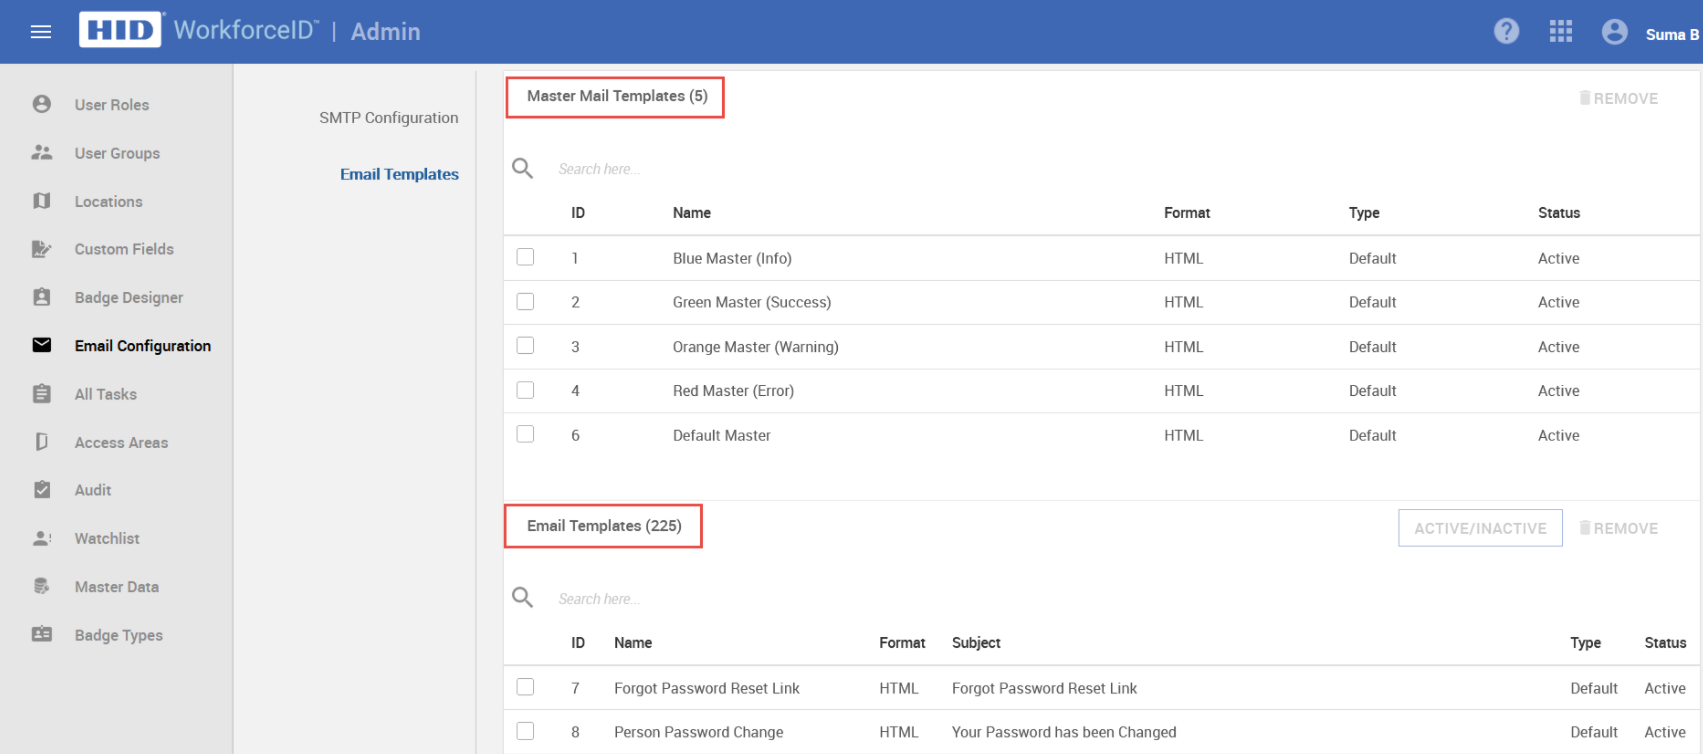Open Watchlist menu item
Image resolution: width=1703 pixels, height=754 pixels.
pyautogui.click(x=107, y=538)
